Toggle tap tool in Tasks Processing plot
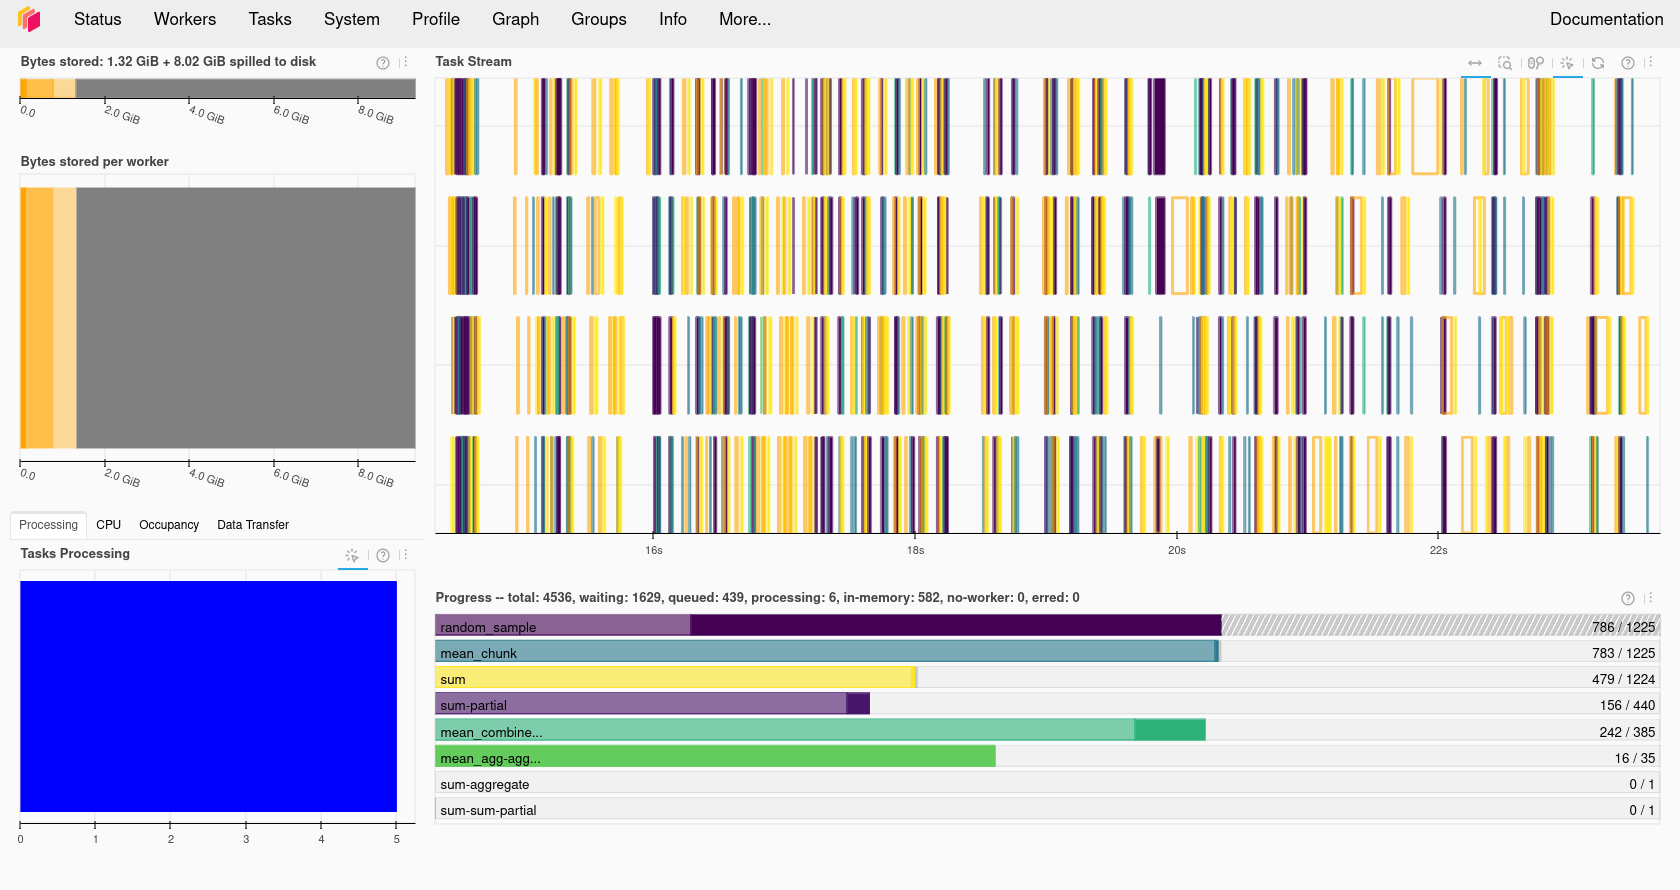The height and width of the screenshot is (890, 1680). tap(352, 556)
